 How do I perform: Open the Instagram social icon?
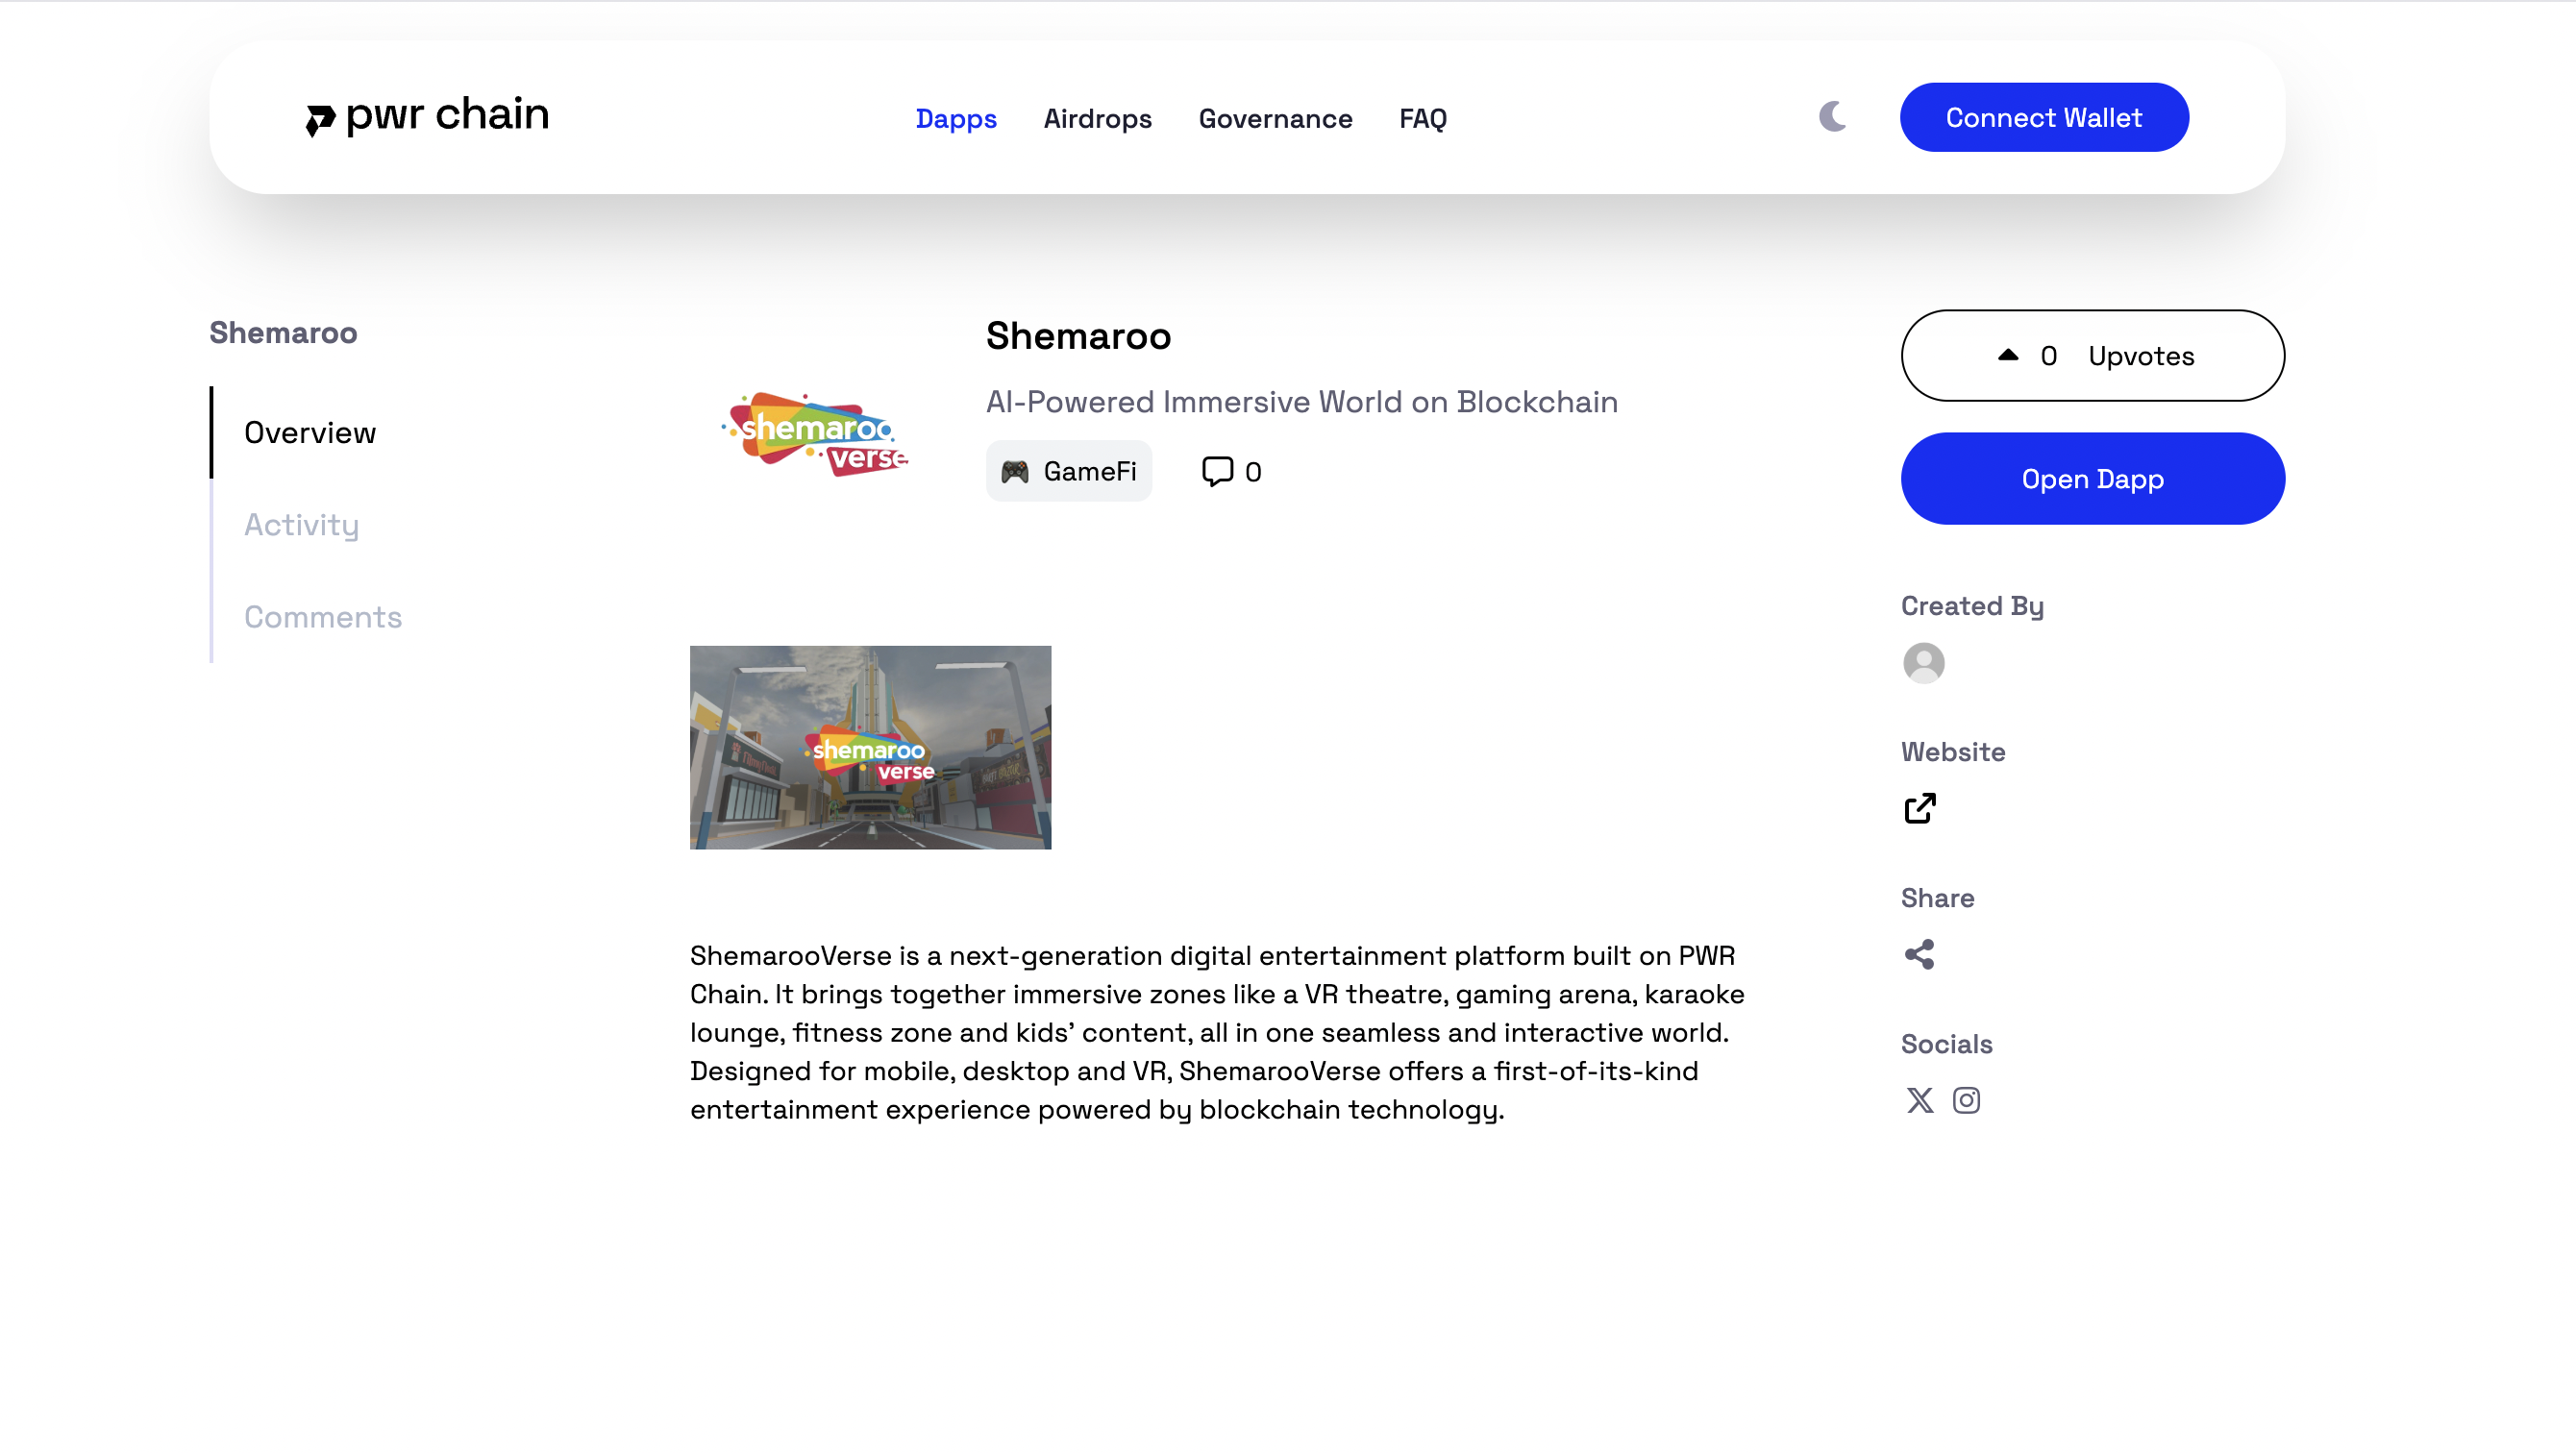(x=1966, y=1100)
